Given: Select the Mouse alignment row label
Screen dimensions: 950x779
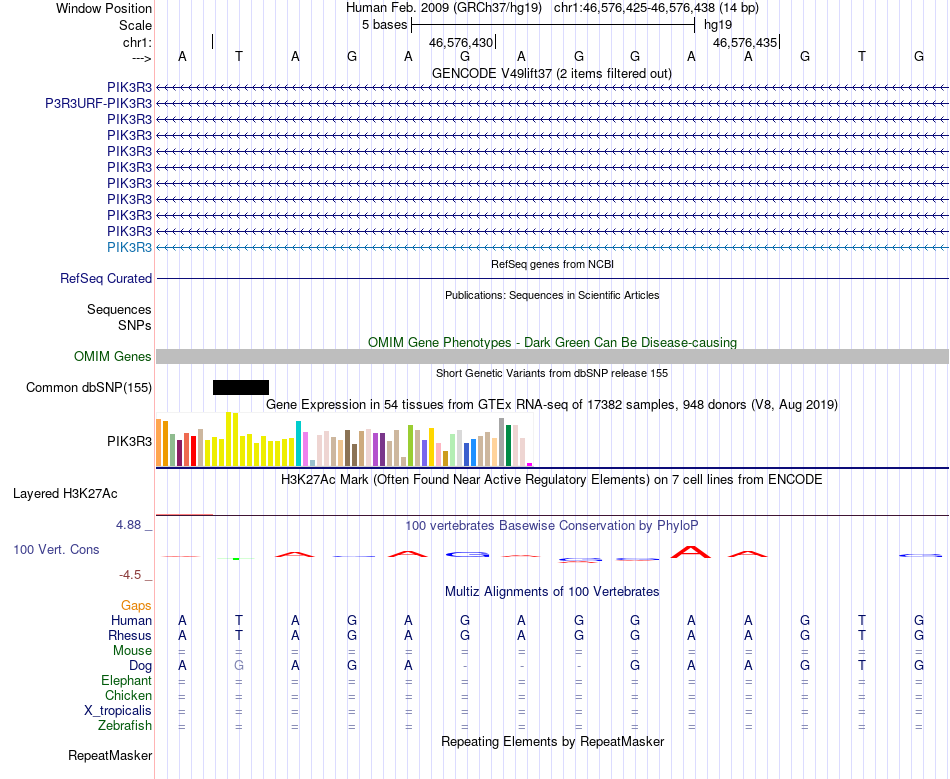Looking at the screenshot, I should click(x=133, y=651).
